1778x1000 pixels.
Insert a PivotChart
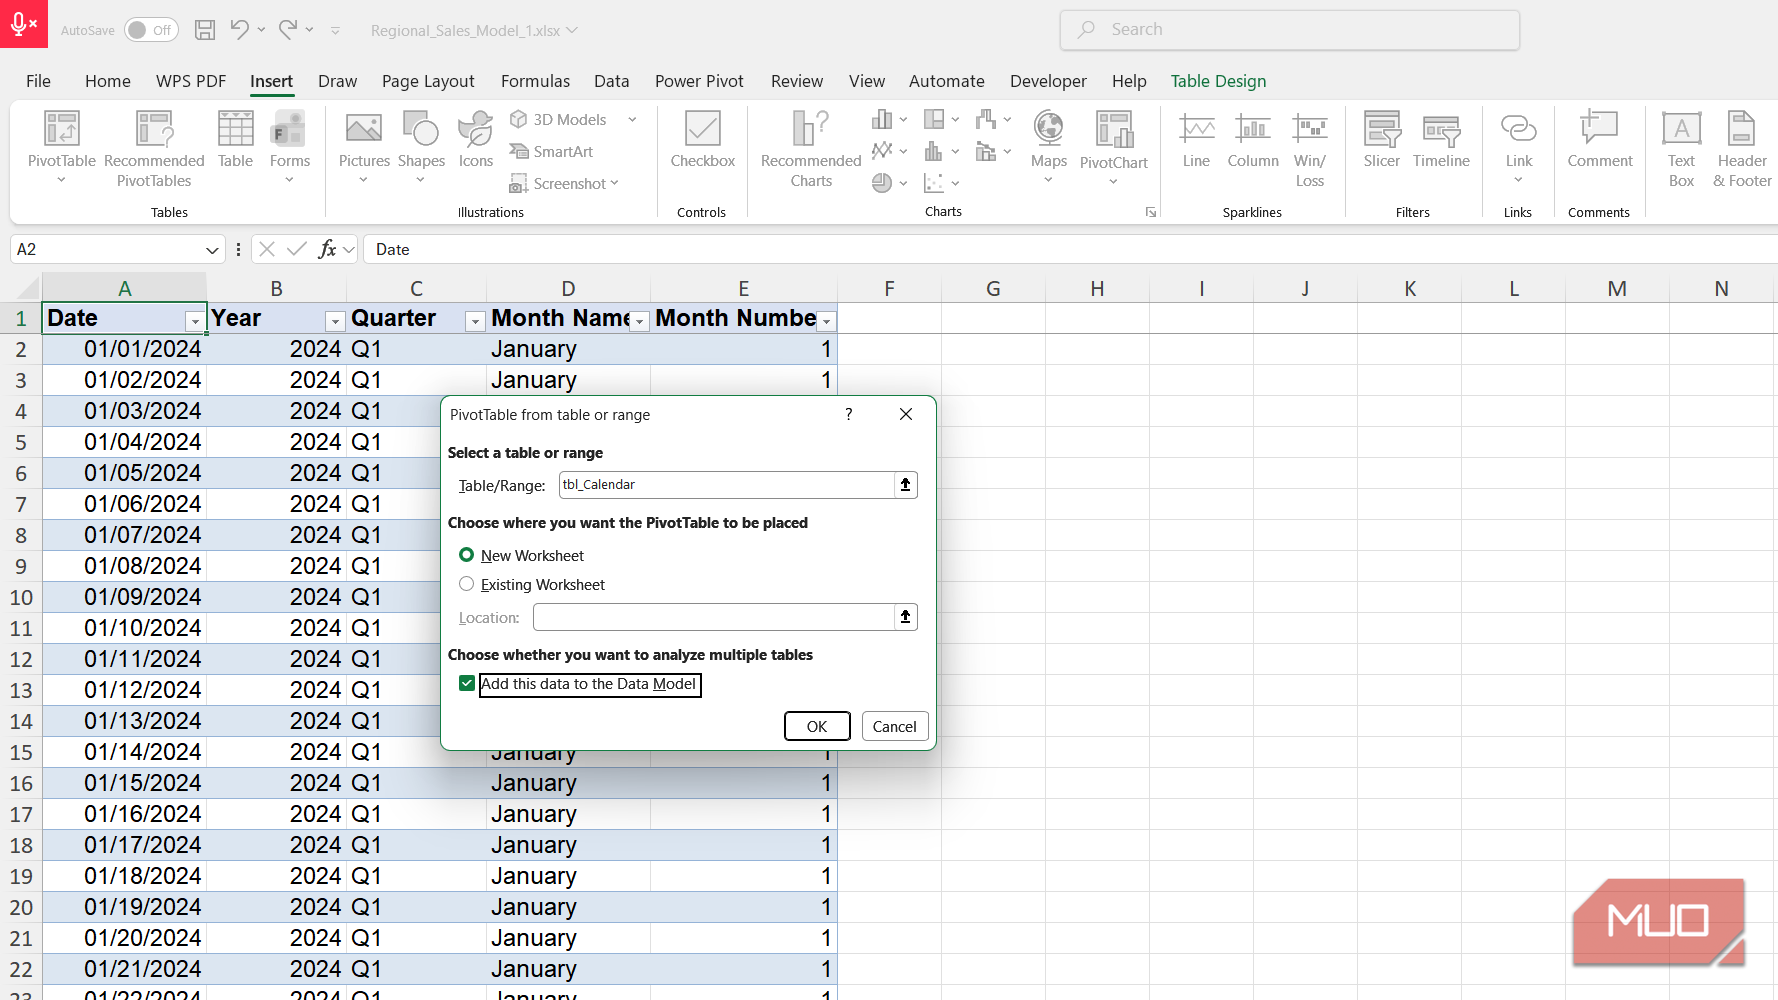[x=1114, y=147]
